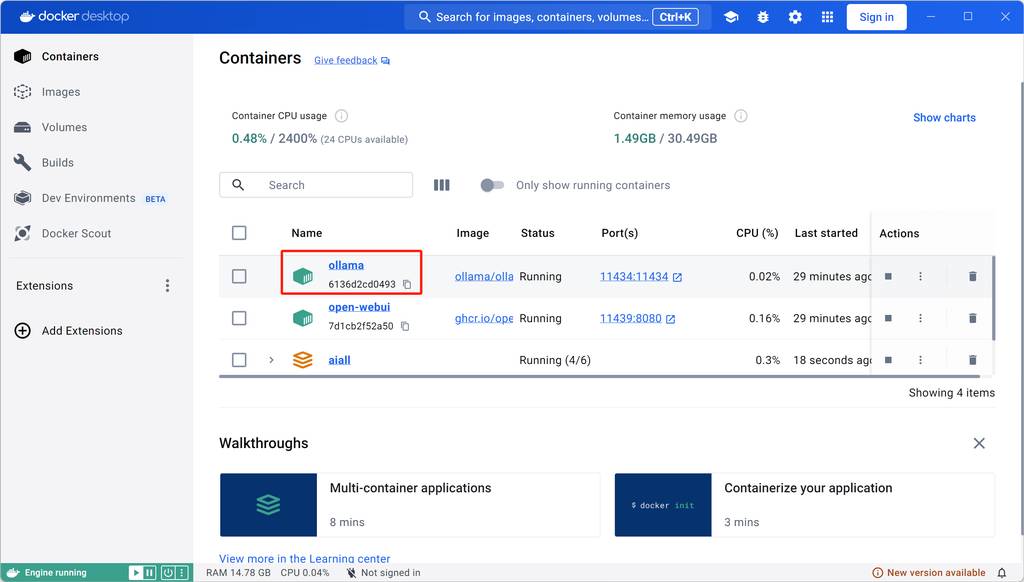
Task: Open Volumes section in sidebar
Action: (x=64, y=127)
